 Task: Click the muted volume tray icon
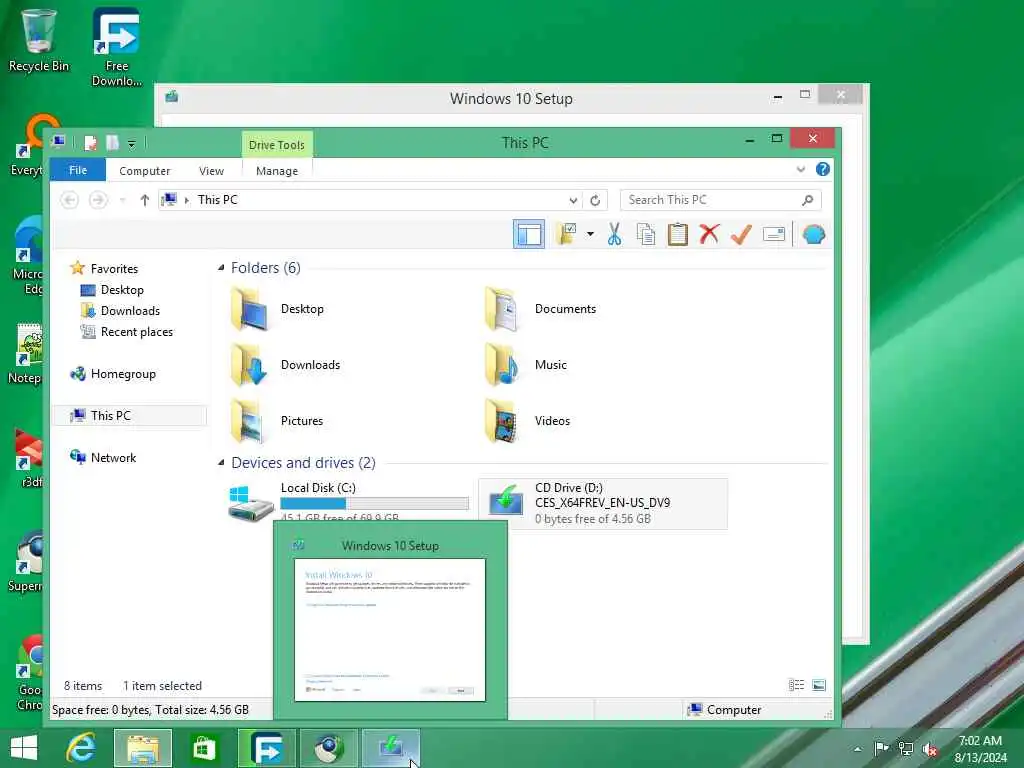click(x=929, y=748)
